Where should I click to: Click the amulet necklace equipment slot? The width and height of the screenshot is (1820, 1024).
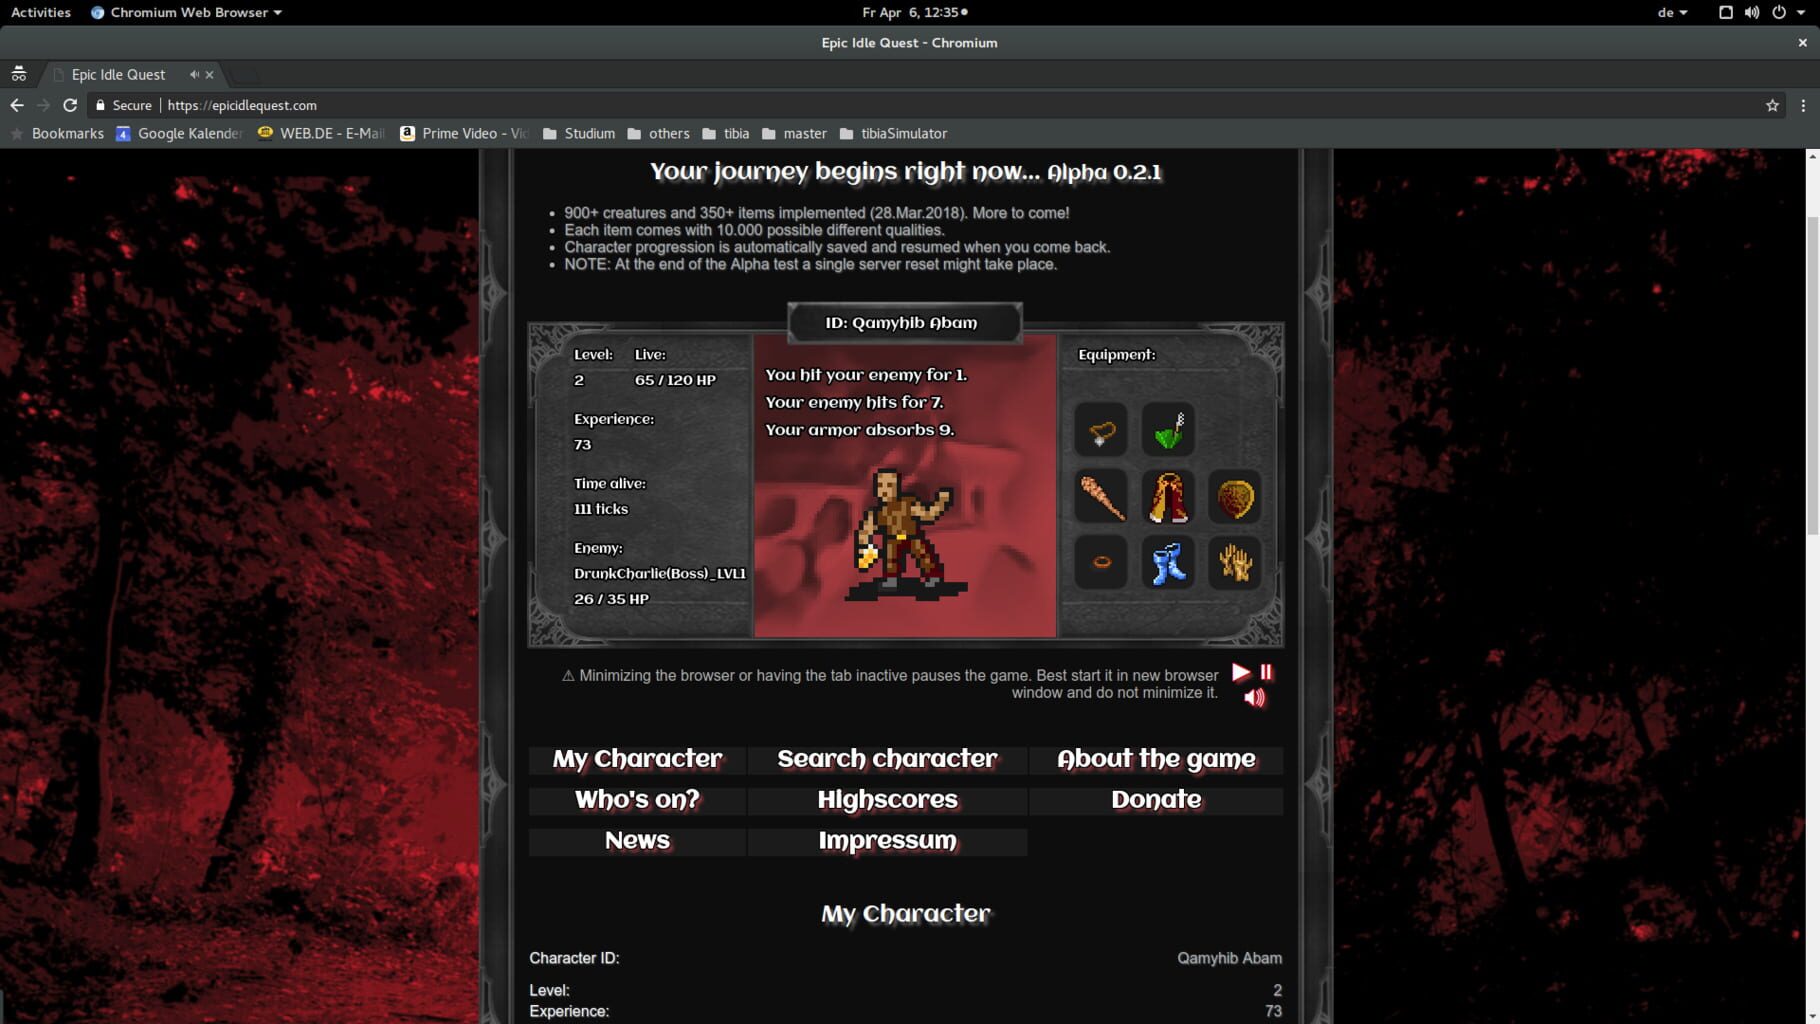(x=1101, y=431)
